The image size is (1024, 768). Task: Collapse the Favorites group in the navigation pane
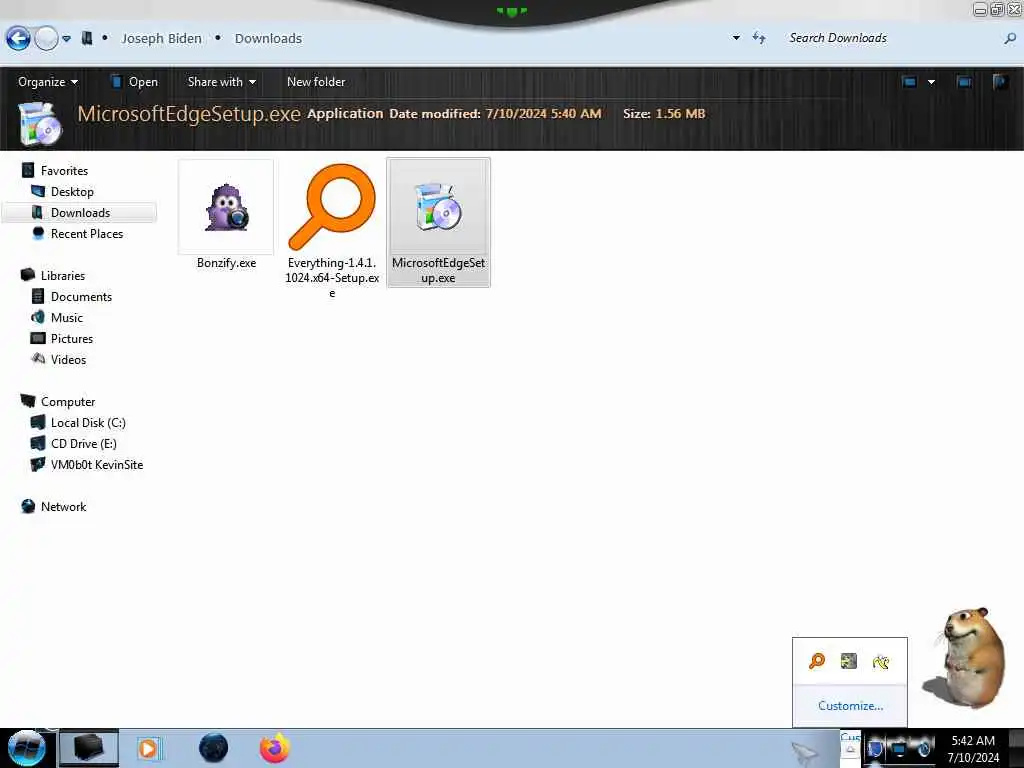tap(64, 170)
